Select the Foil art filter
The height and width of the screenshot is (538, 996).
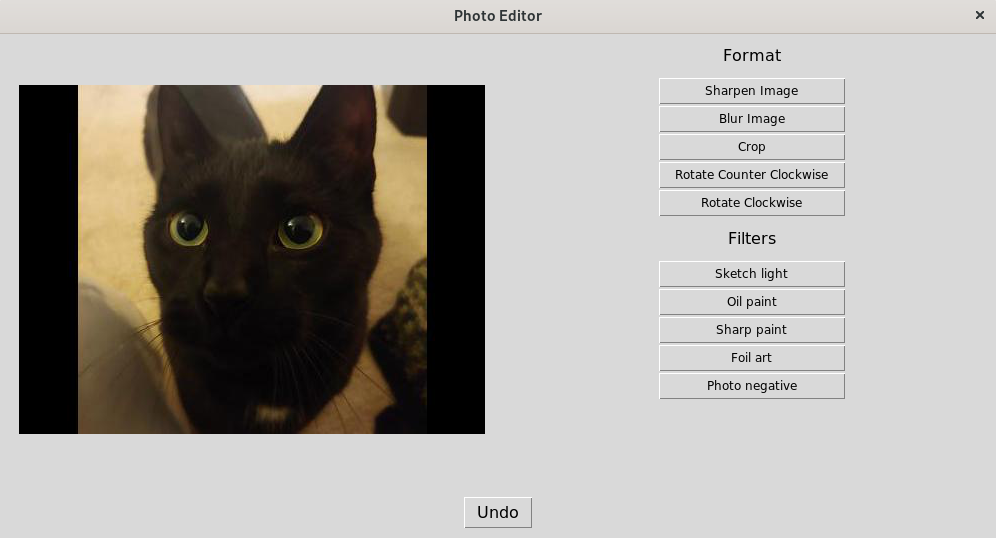coord(751,358)
